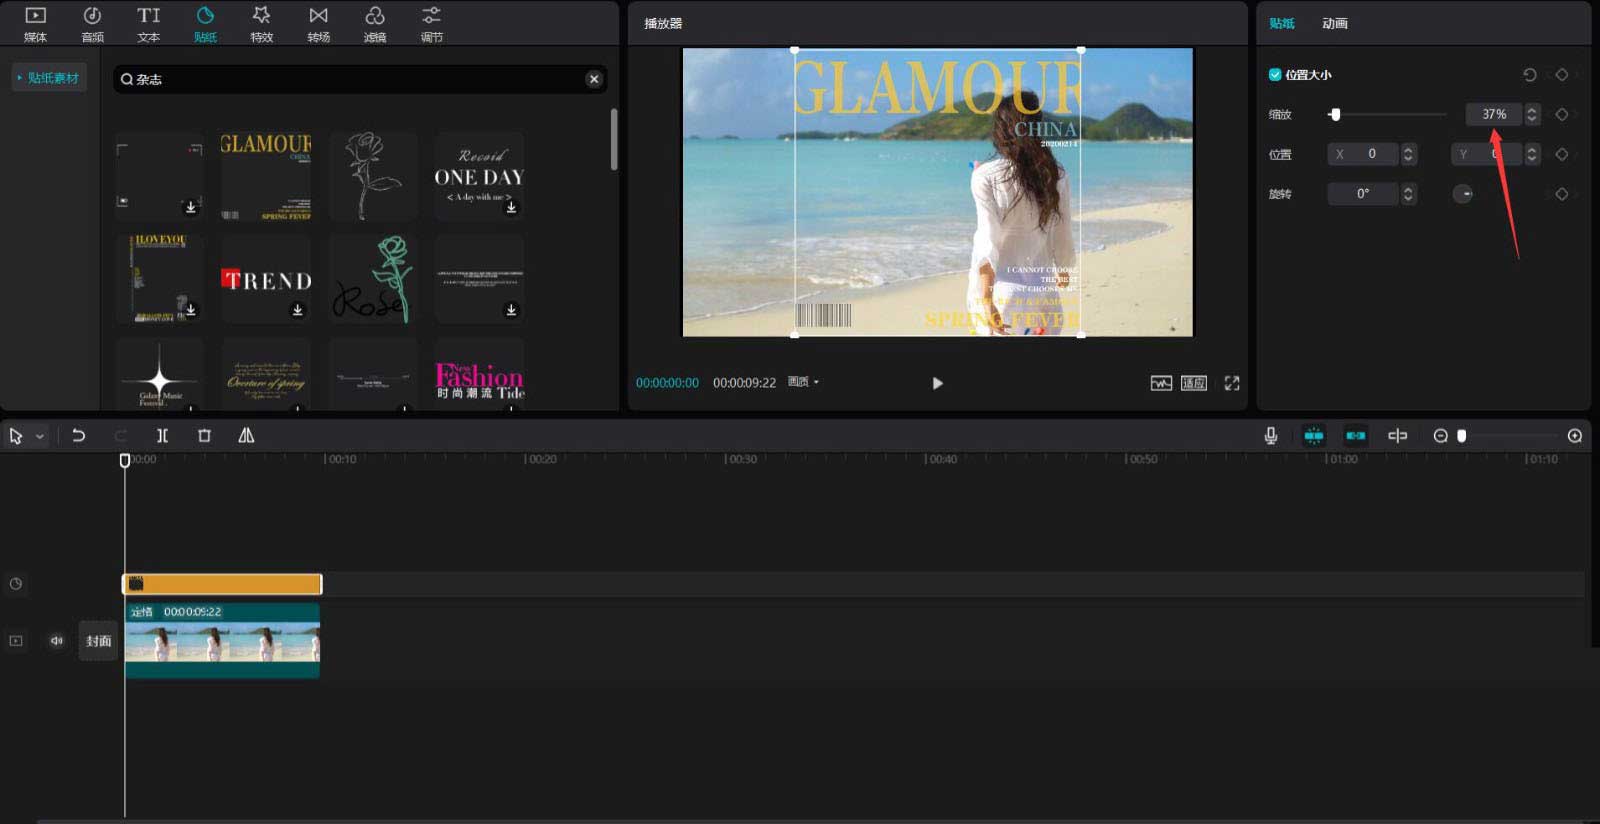Select the green Rose sticker thumbnail
This screenshot has width=1600, height=824.
point(372,279)
